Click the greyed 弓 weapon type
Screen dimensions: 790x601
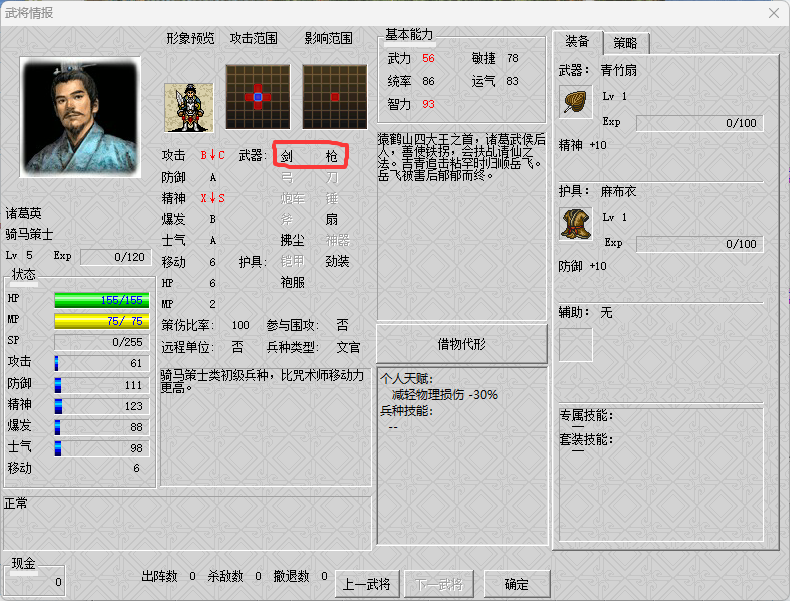287,177
